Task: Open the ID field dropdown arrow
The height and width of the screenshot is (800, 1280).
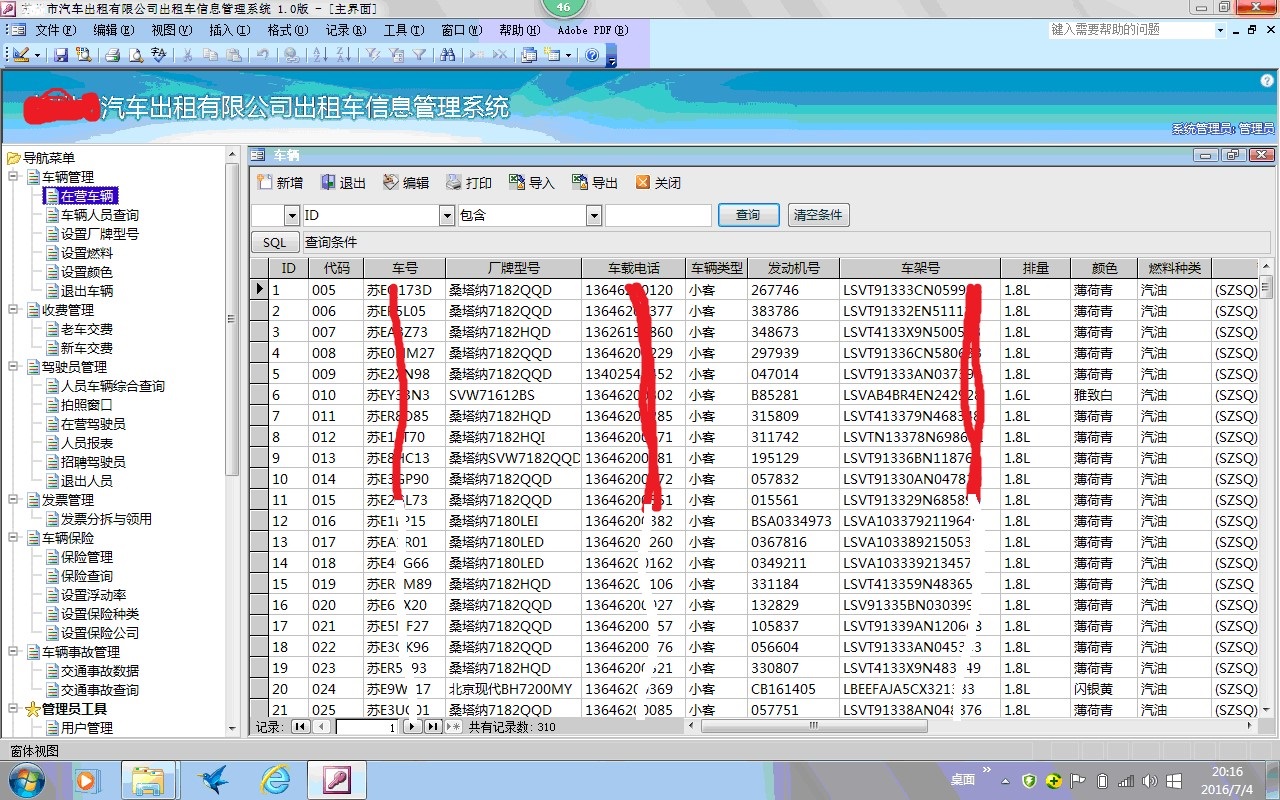Action: click(447, 215)
